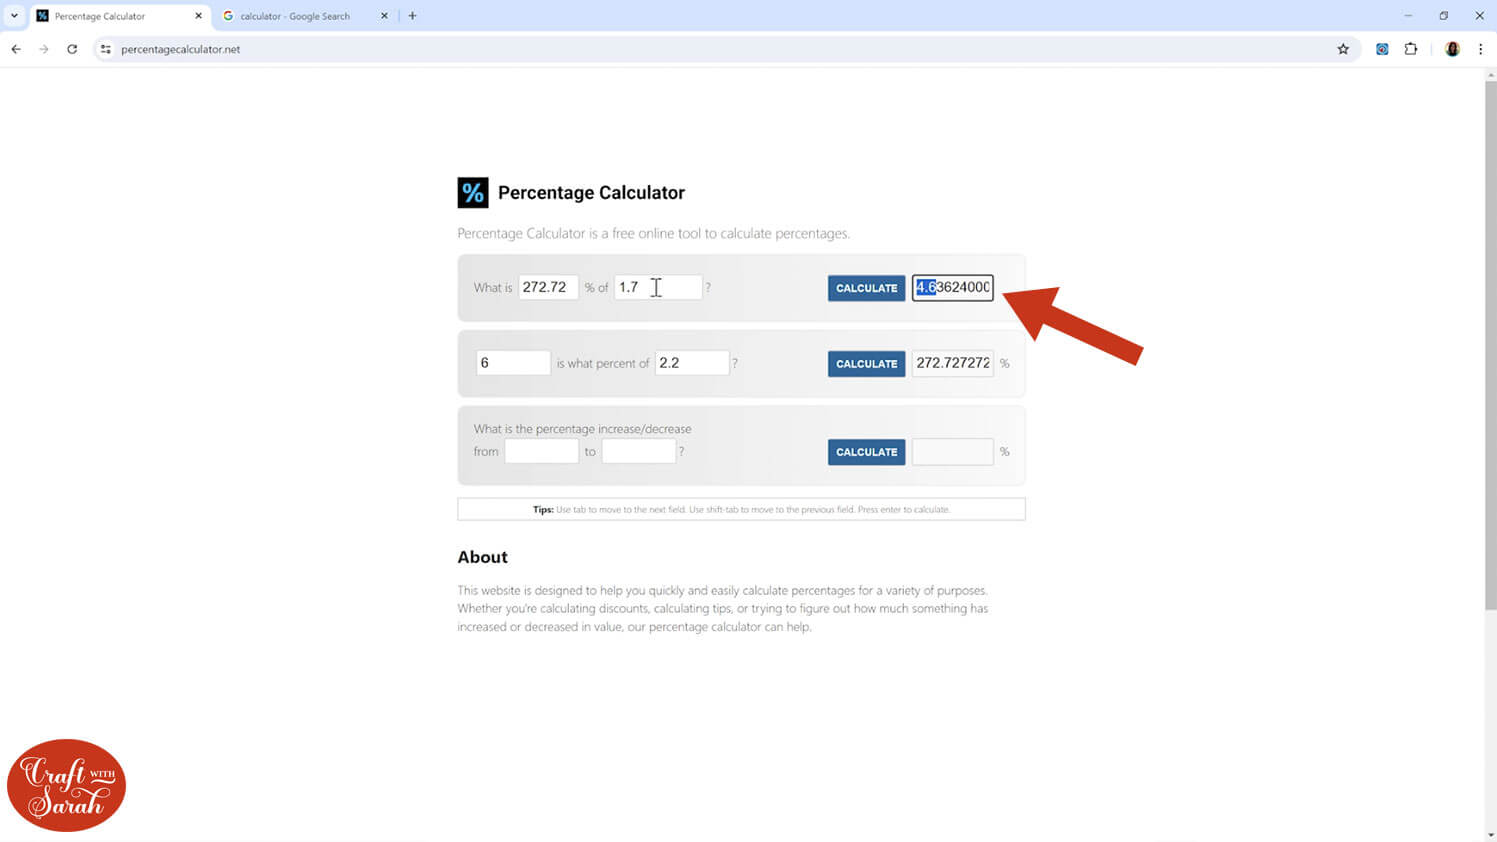Calculate the 'What is % of' row
This screenshot has width=1497, height=842.
(x=866, y=288)
